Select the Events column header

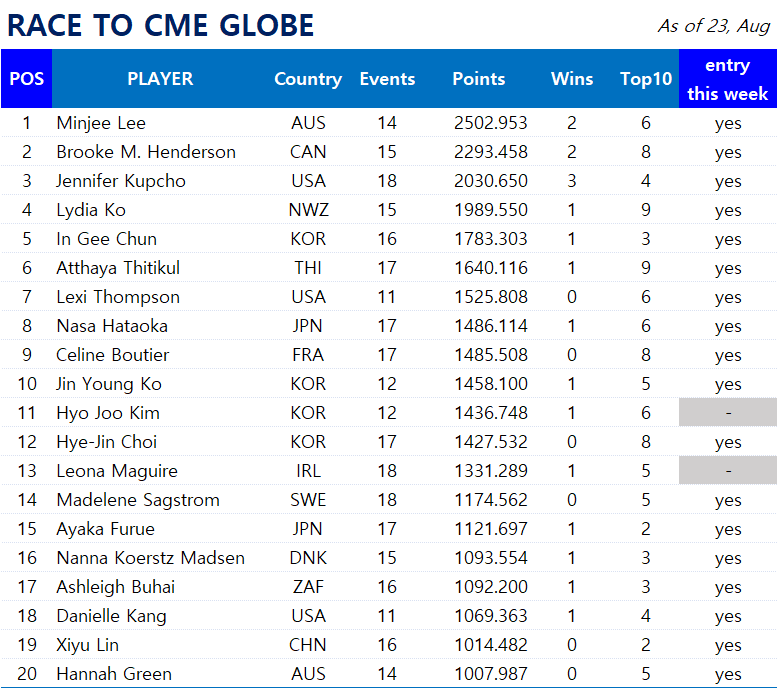coord(387,79)
